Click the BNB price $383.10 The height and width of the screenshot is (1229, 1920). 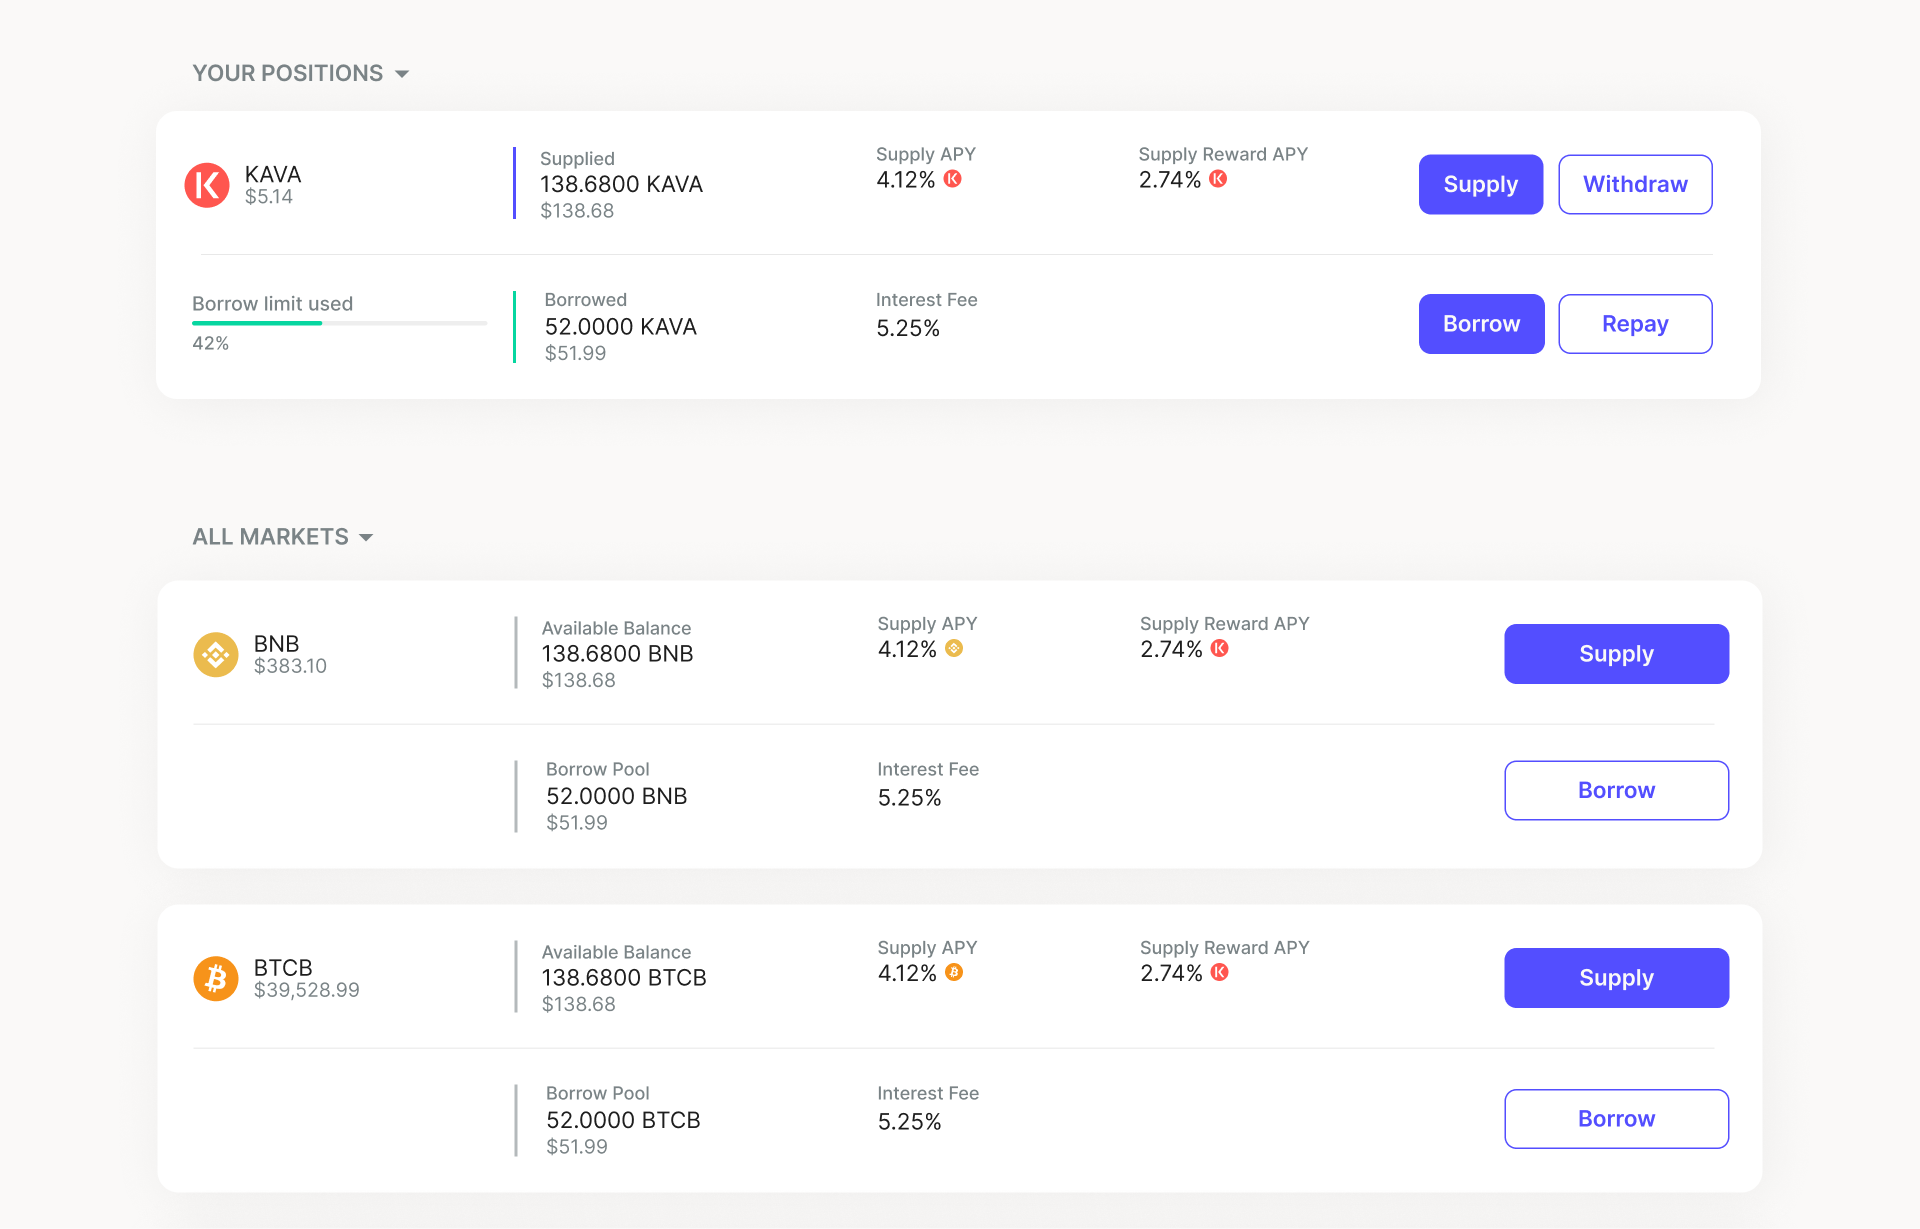pyautogui.click(x=290, y=666)
